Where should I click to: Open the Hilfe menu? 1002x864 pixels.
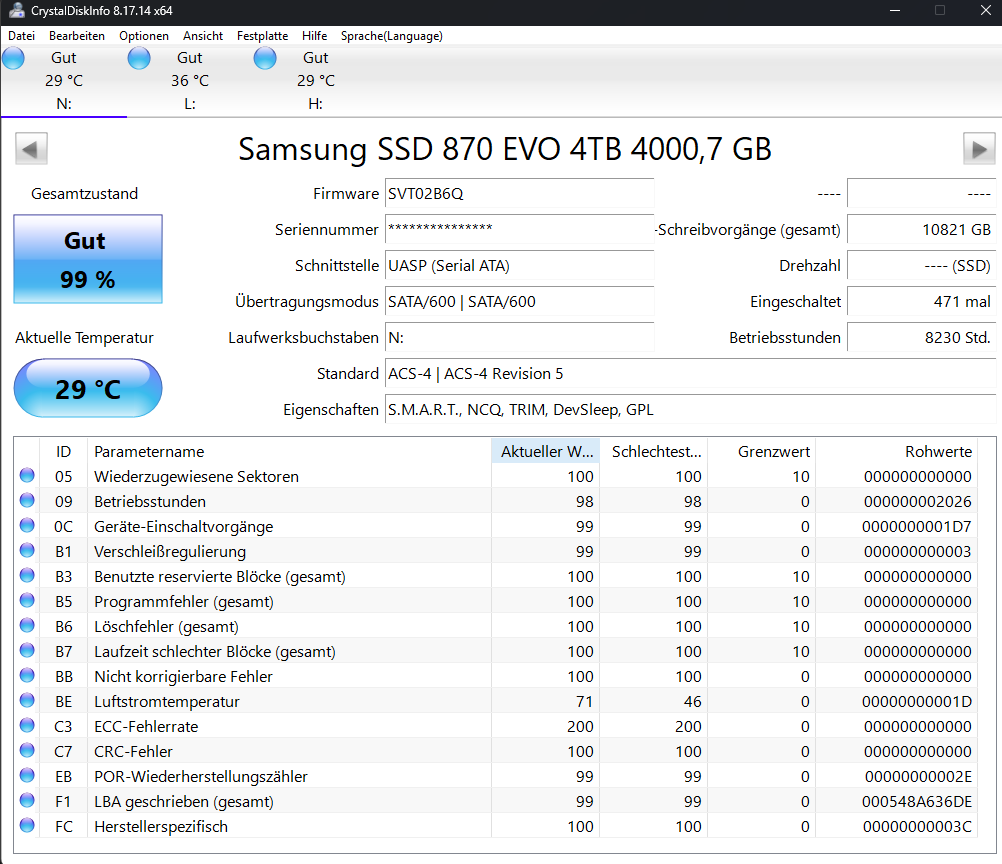point(314,36)
